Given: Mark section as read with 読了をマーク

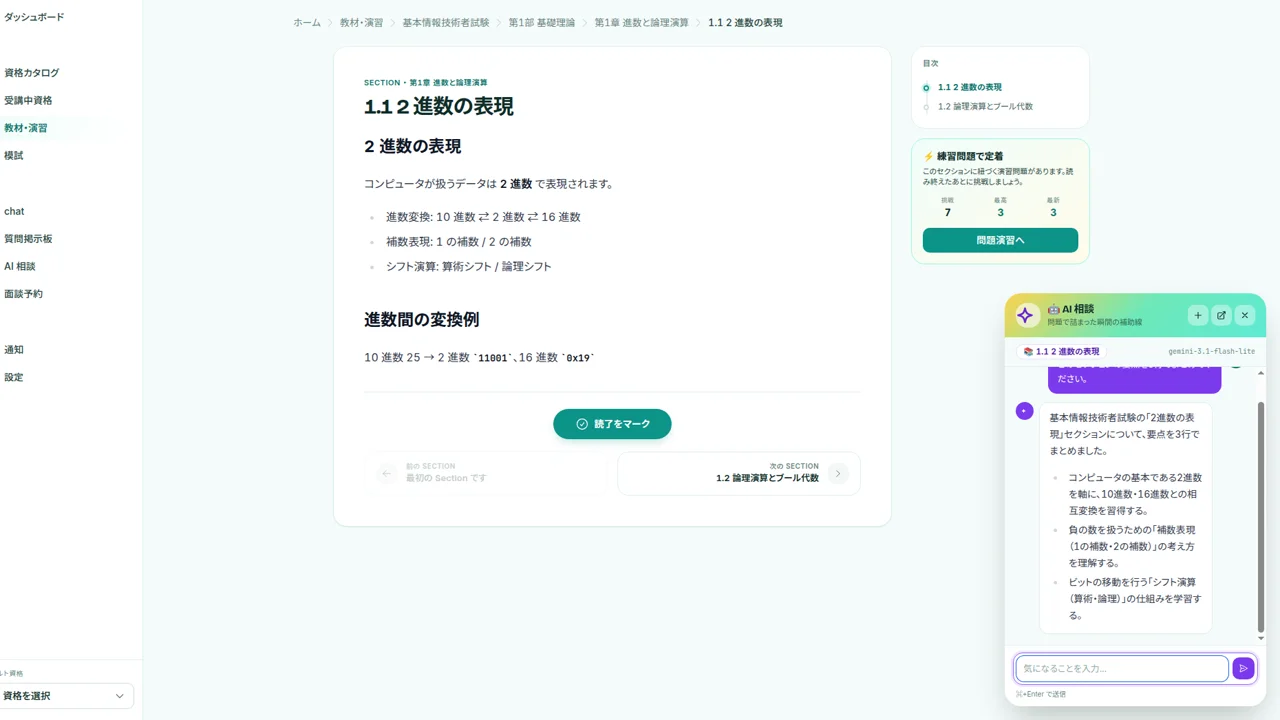Looking at the screenshot, I should (612, 424).
